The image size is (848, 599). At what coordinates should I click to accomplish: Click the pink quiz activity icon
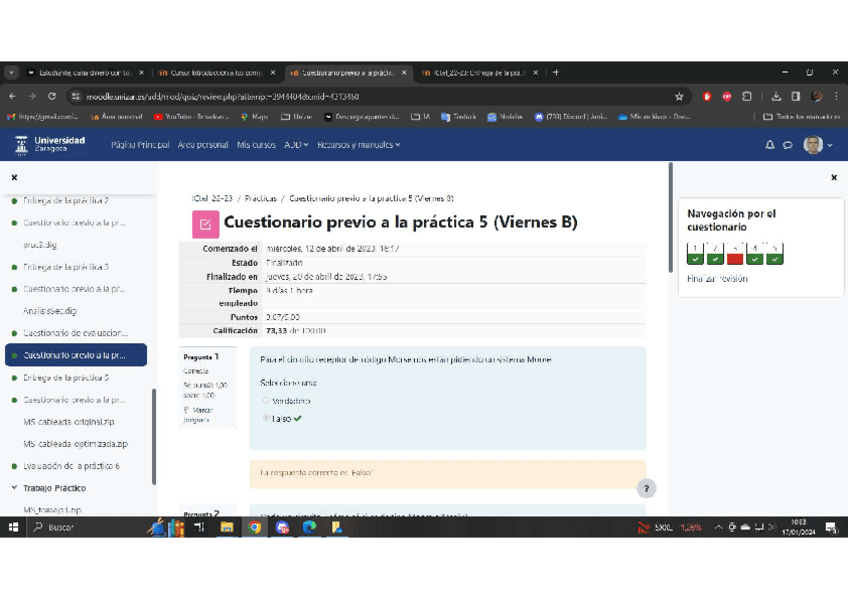[x=206, y=224]
